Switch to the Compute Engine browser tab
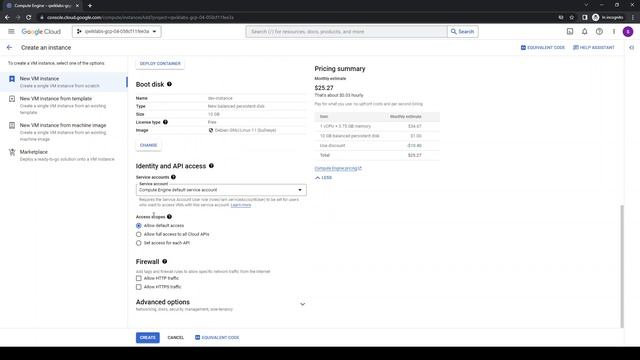 point(42,6)
